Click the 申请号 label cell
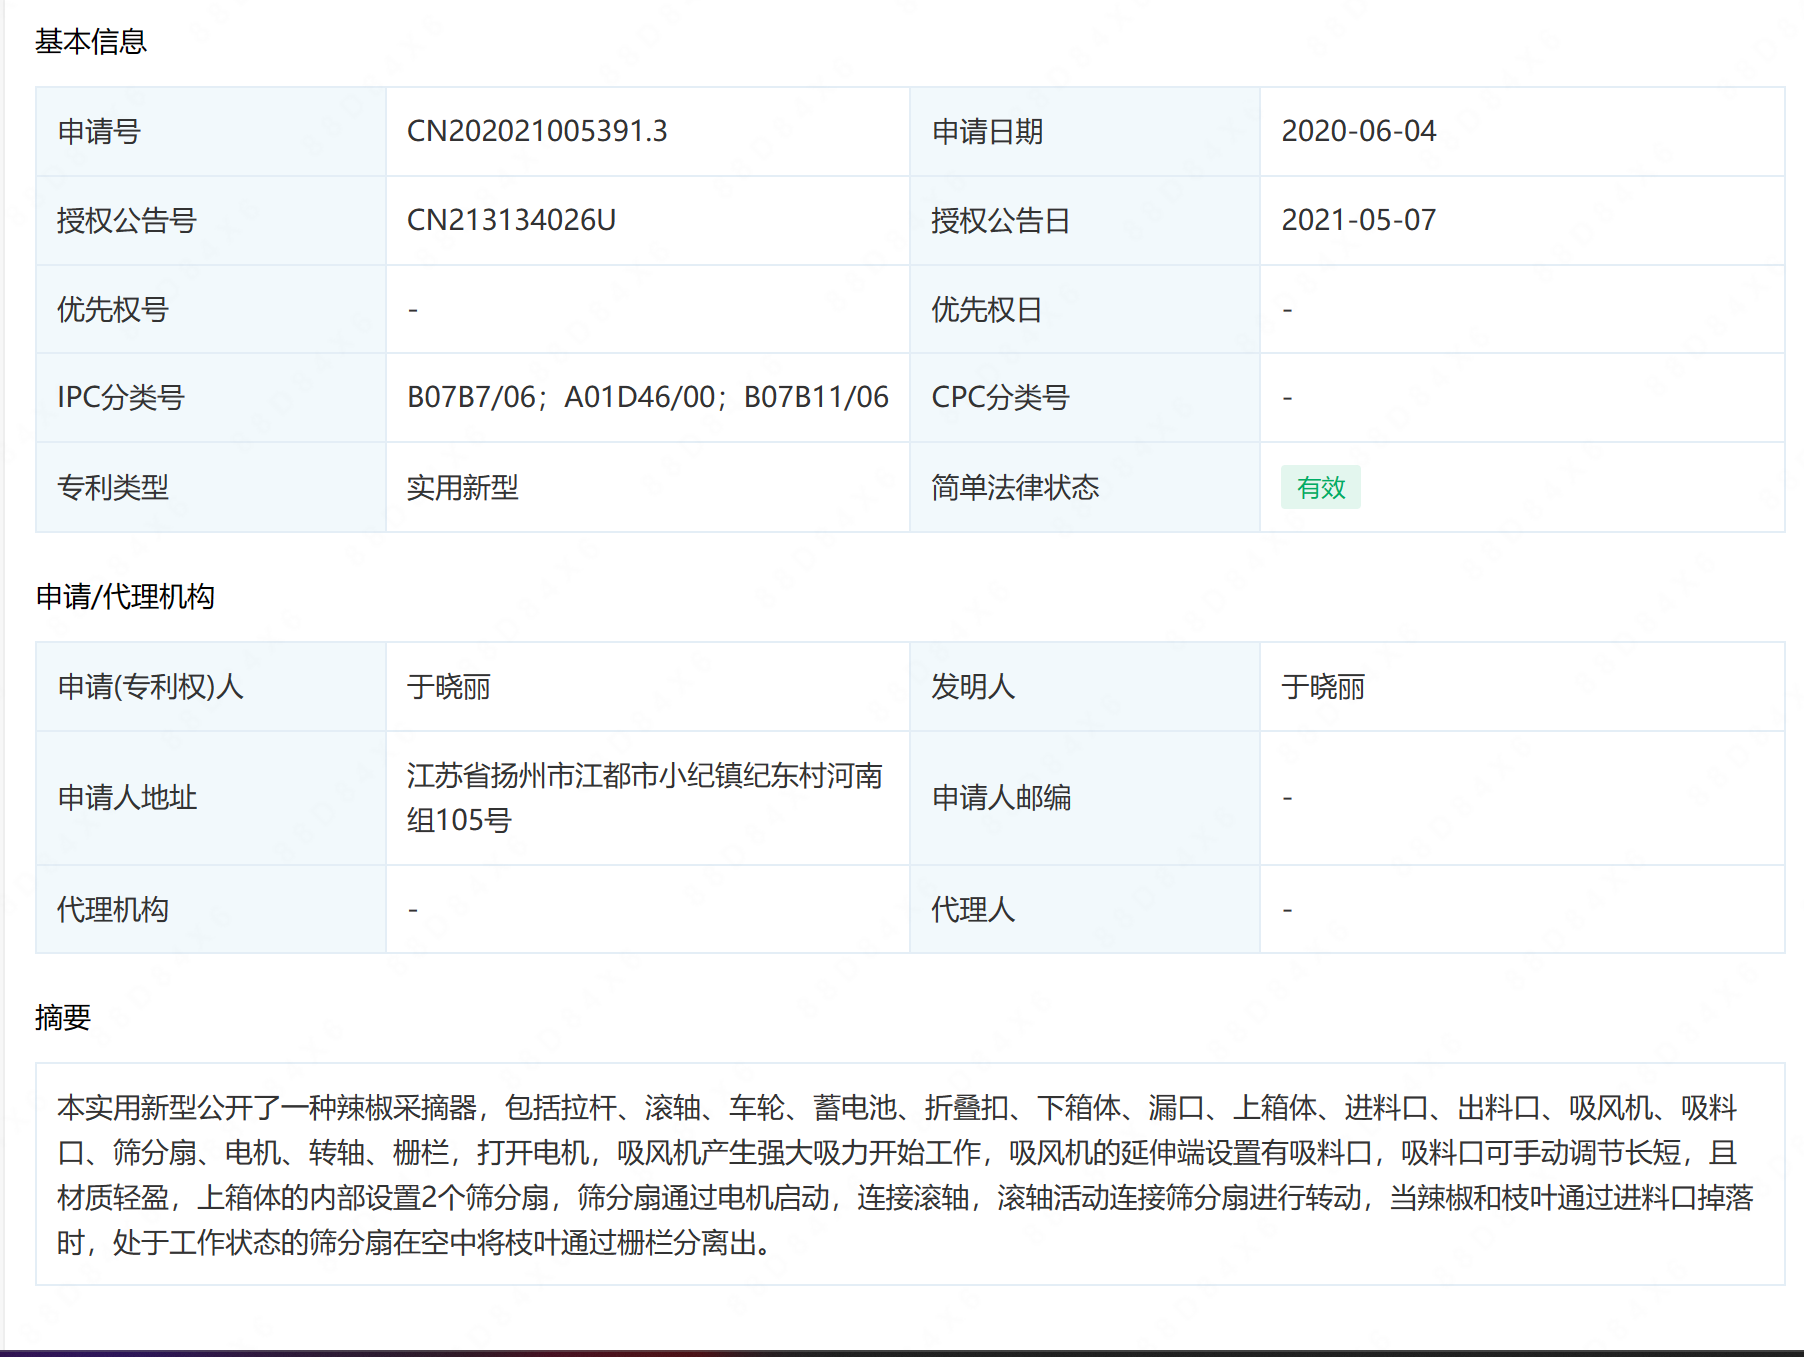 (x=211, y=131)
